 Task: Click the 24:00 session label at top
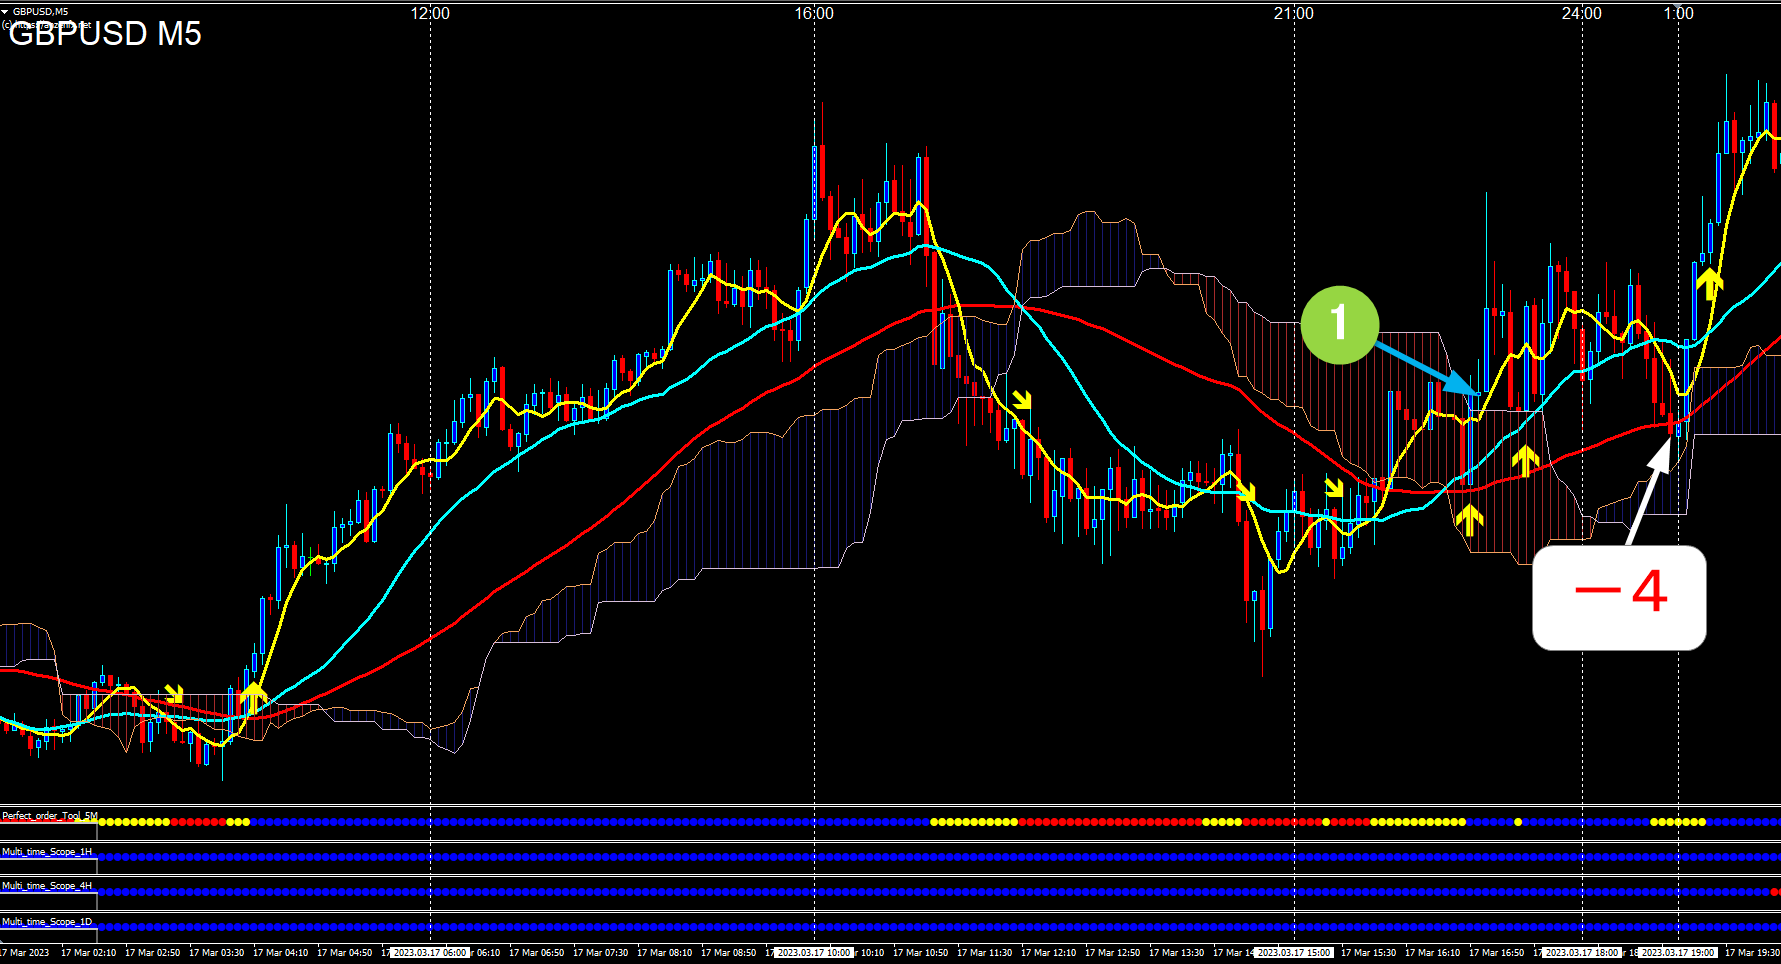tap(1582, 13)
